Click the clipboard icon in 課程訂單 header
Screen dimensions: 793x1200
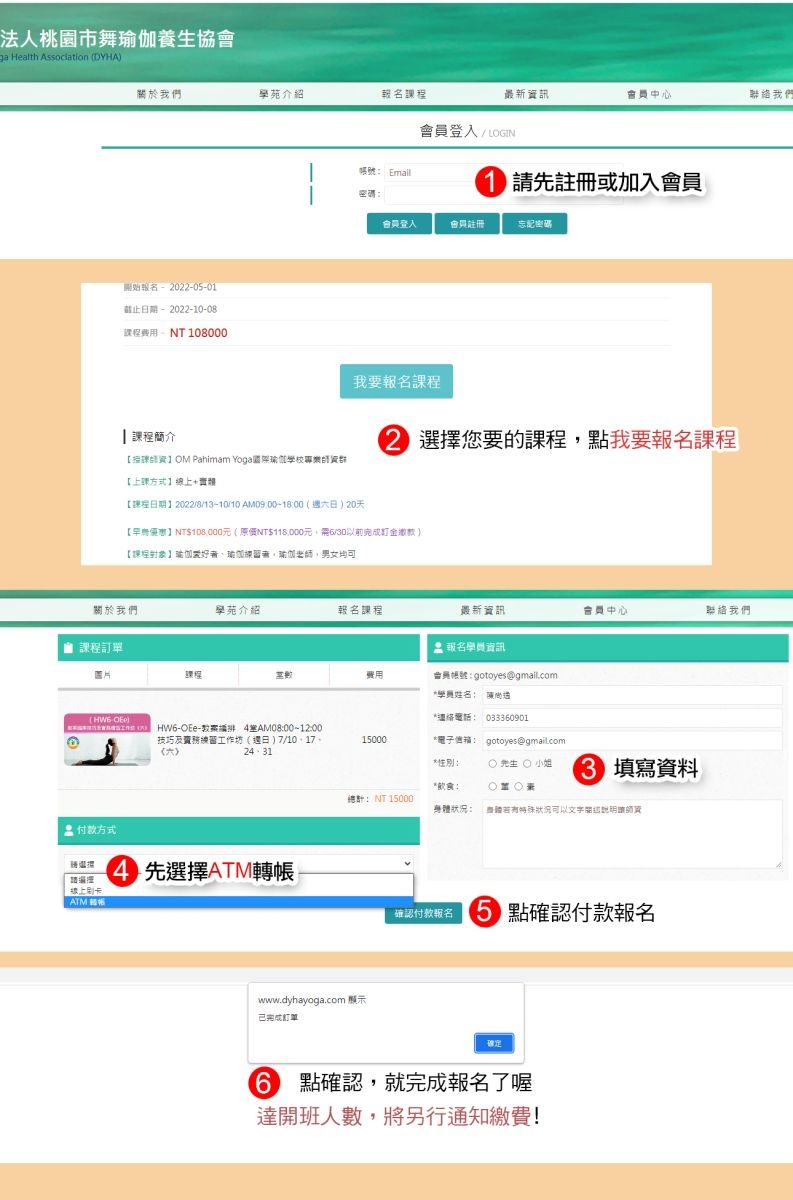pyautogui.click(x=68, y=648)
